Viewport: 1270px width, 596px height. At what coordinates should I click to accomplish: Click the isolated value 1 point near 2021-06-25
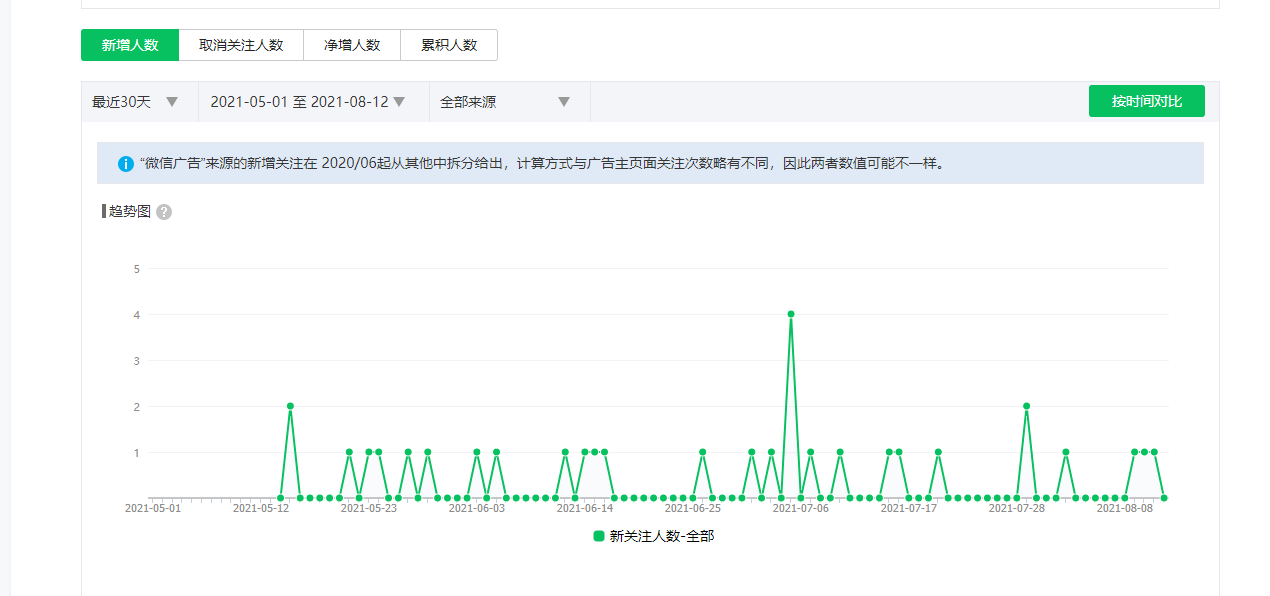tap(703, 452)
